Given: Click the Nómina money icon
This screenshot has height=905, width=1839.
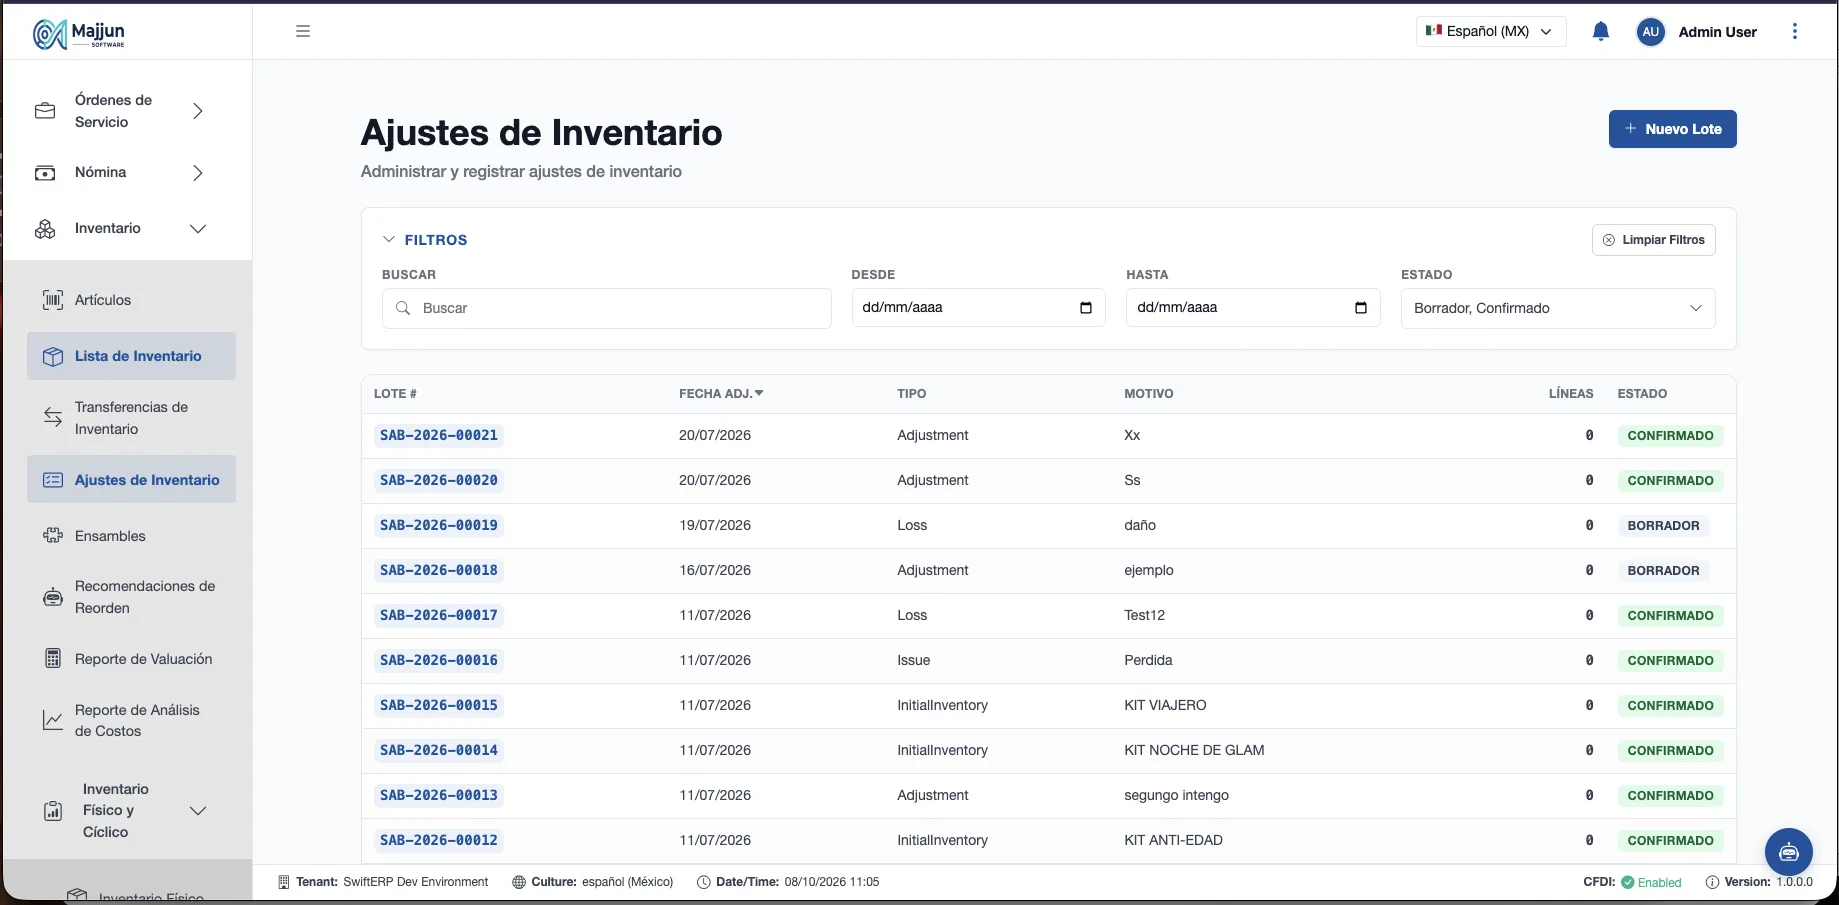Looking at the screenshot, I should 45,173.
